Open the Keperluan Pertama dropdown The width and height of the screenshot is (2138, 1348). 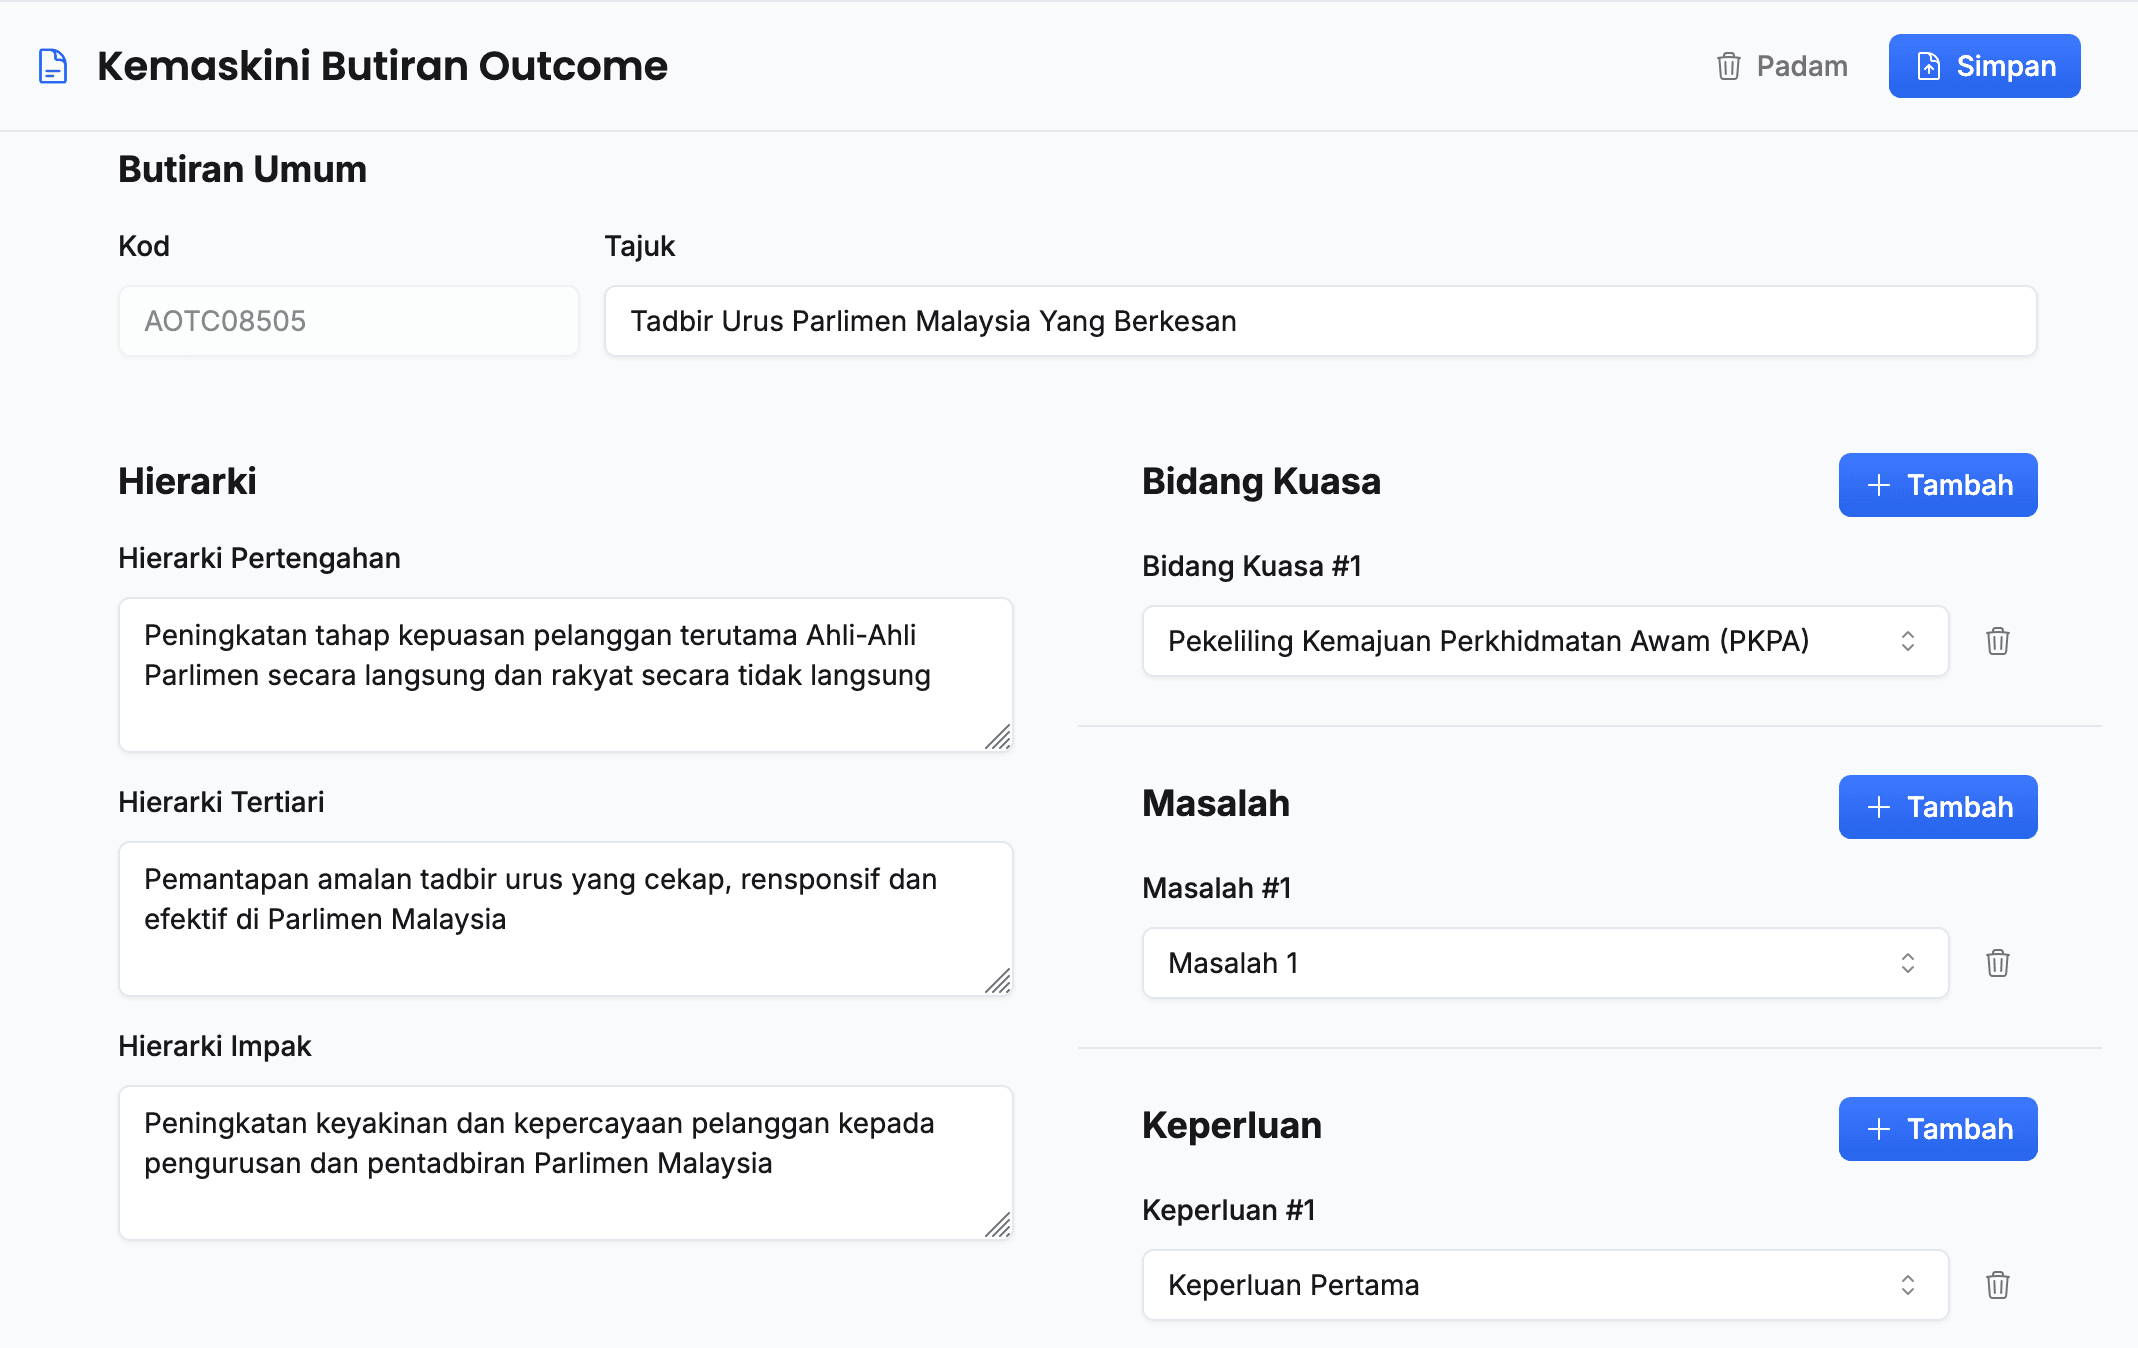pos(1545,1285)
